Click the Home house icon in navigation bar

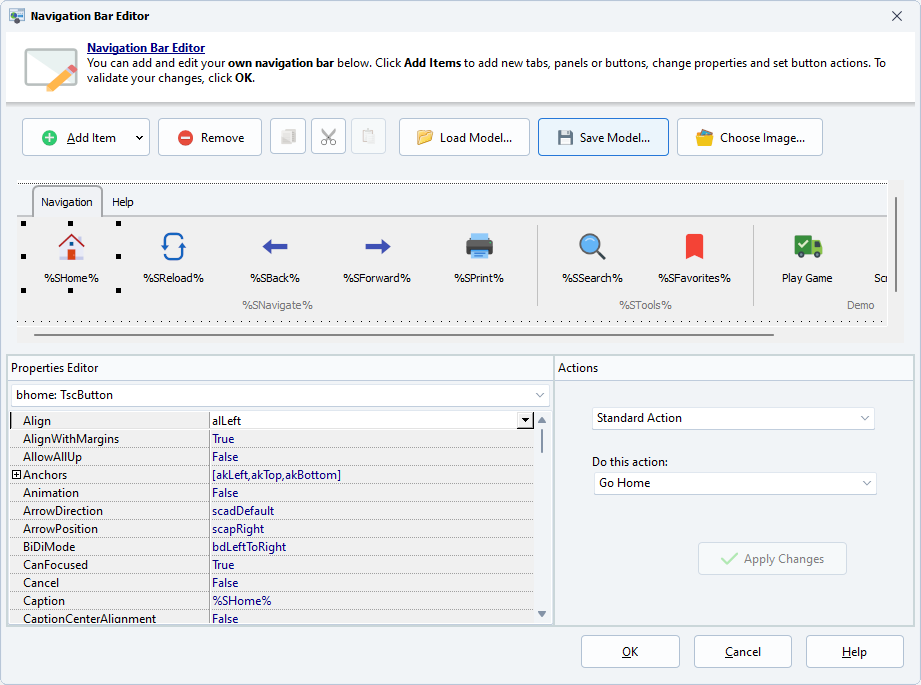[x=71, y=246]
